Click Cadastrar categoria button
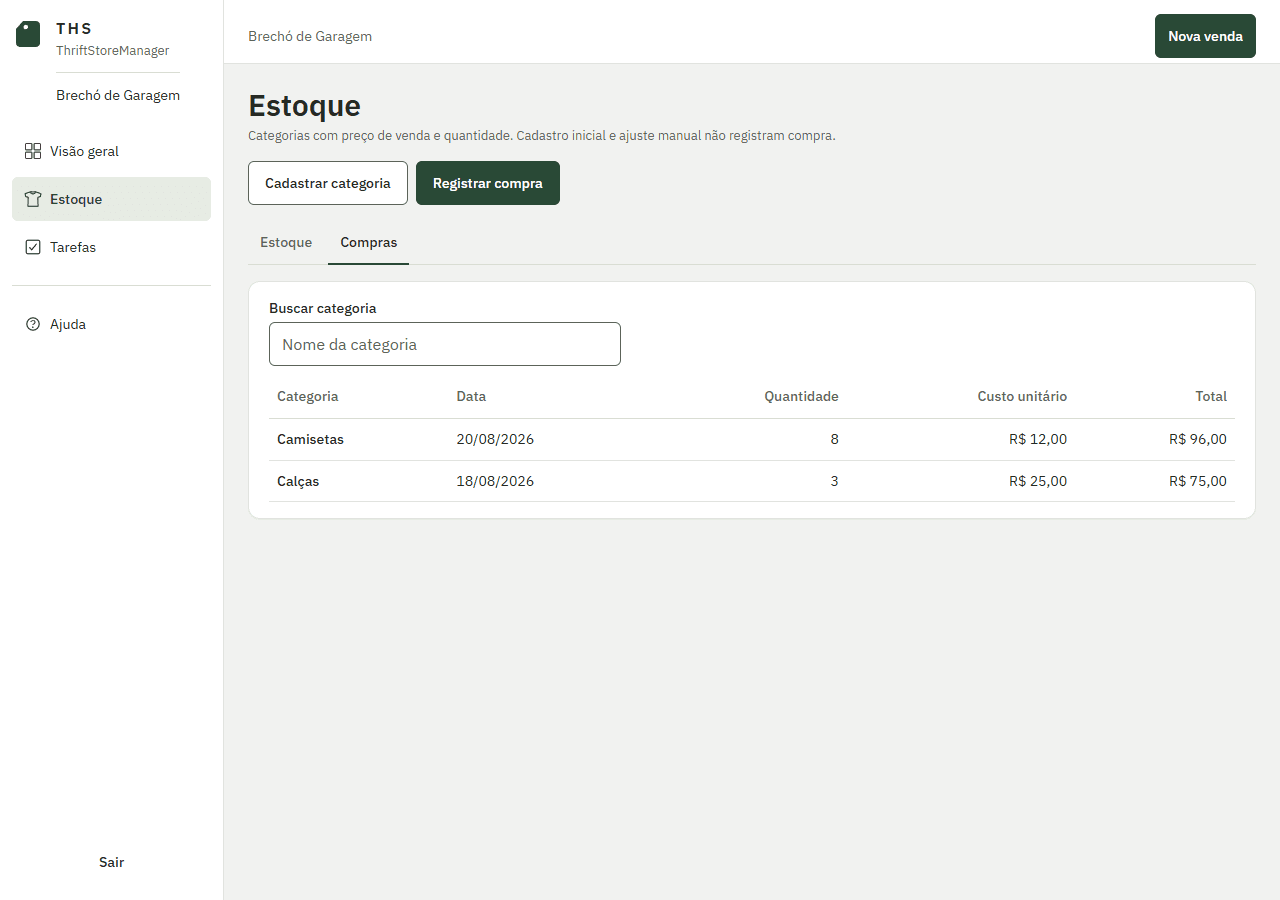The image size is (1280, 900). [x=328, y=183]
